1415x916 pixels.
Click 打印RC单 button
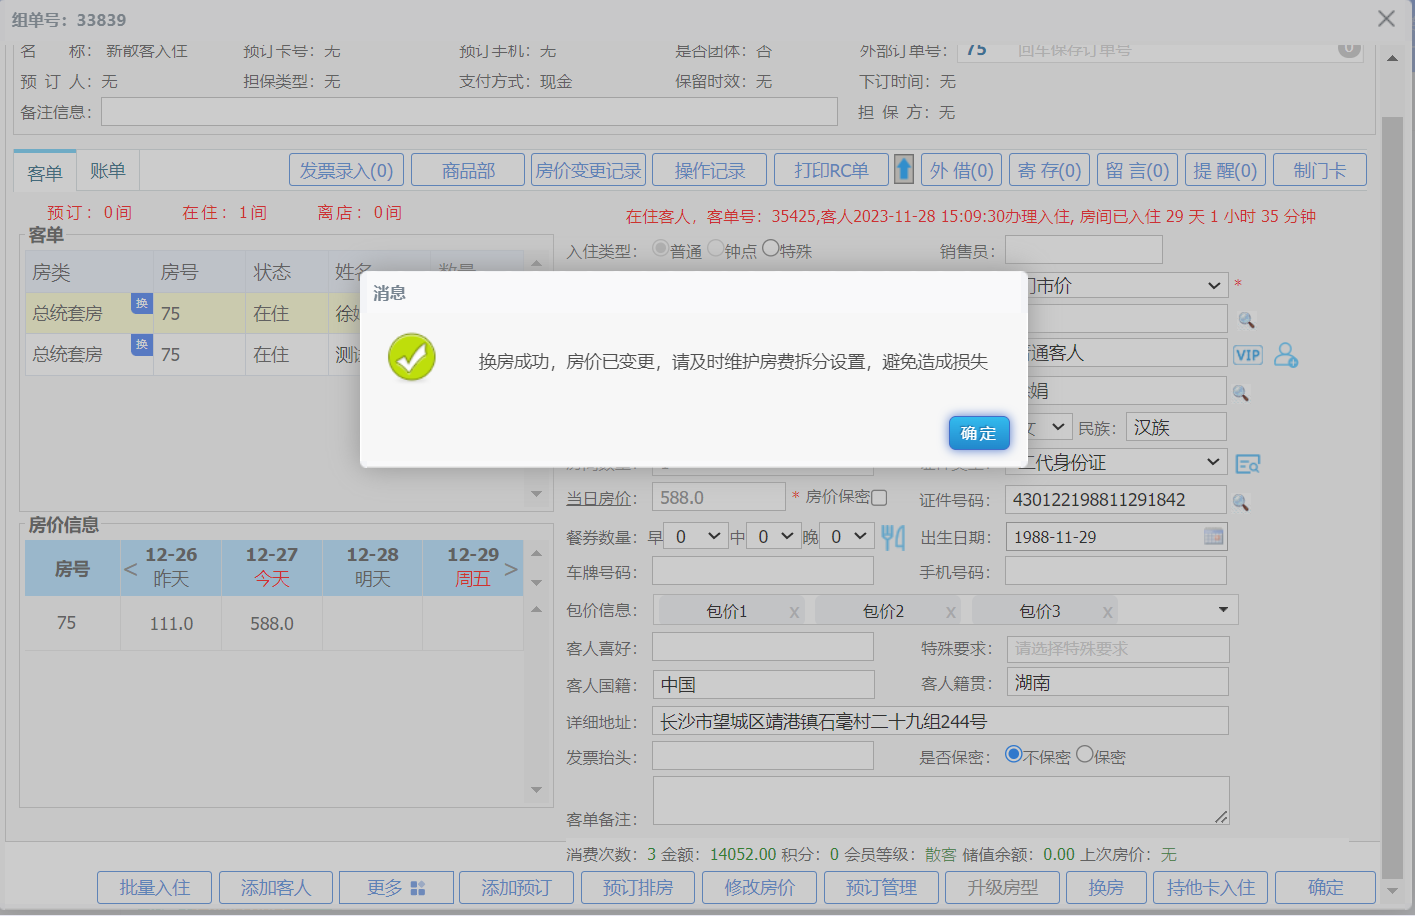coord(831,170)
